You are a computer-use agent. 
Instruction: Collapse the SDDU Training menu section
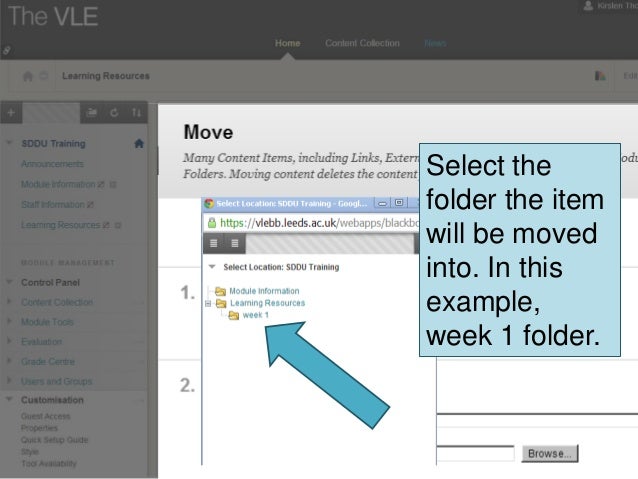pos(9,143)
